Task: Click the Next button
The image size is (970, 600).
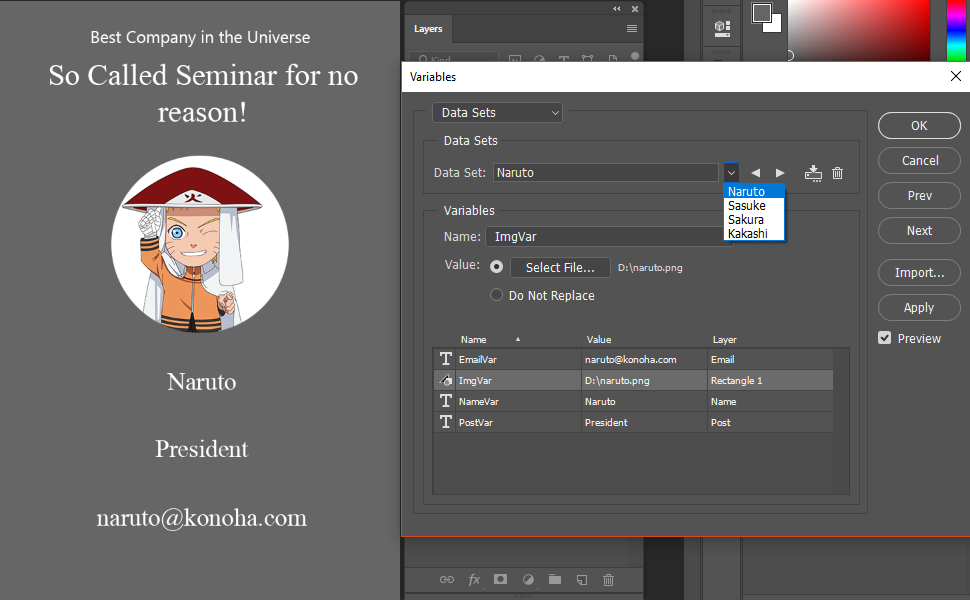Action: click(919, 231)
